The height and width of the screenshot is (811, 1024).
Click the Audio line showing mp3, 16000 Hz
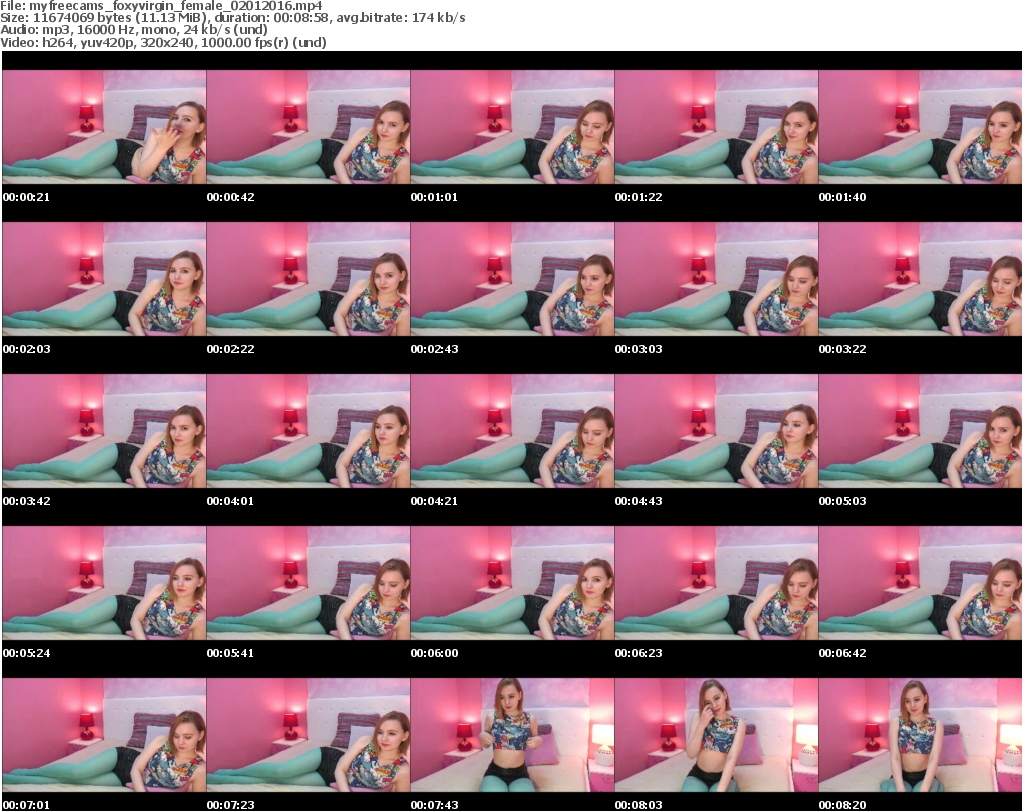(x=134, y=30)
